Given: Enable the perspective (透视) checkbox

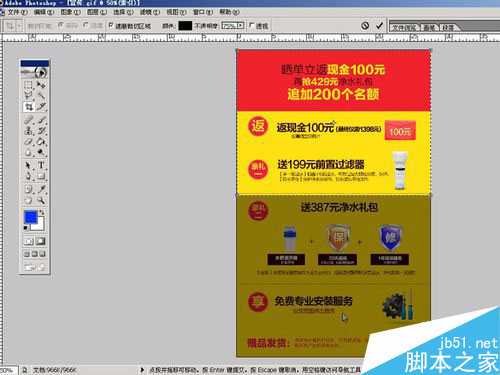Looking at the screenshot, I should coord(251,25).
